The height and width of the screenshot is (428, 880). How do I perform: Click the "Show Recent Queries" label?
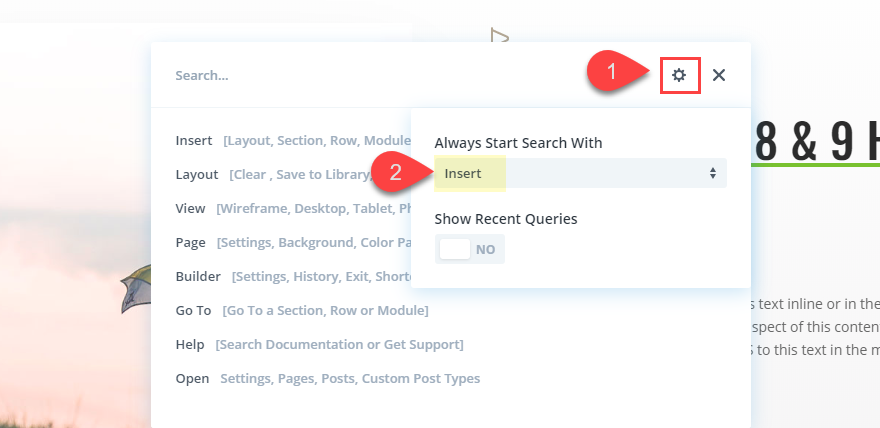click(x=506, y=218)
